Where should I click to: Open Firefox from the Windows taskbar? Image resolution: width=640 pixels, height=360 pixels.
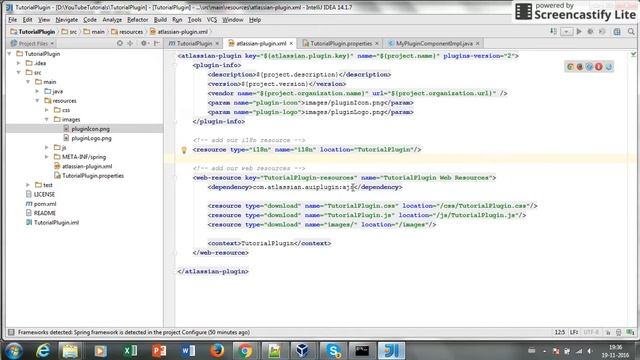(x=217, y=351)
